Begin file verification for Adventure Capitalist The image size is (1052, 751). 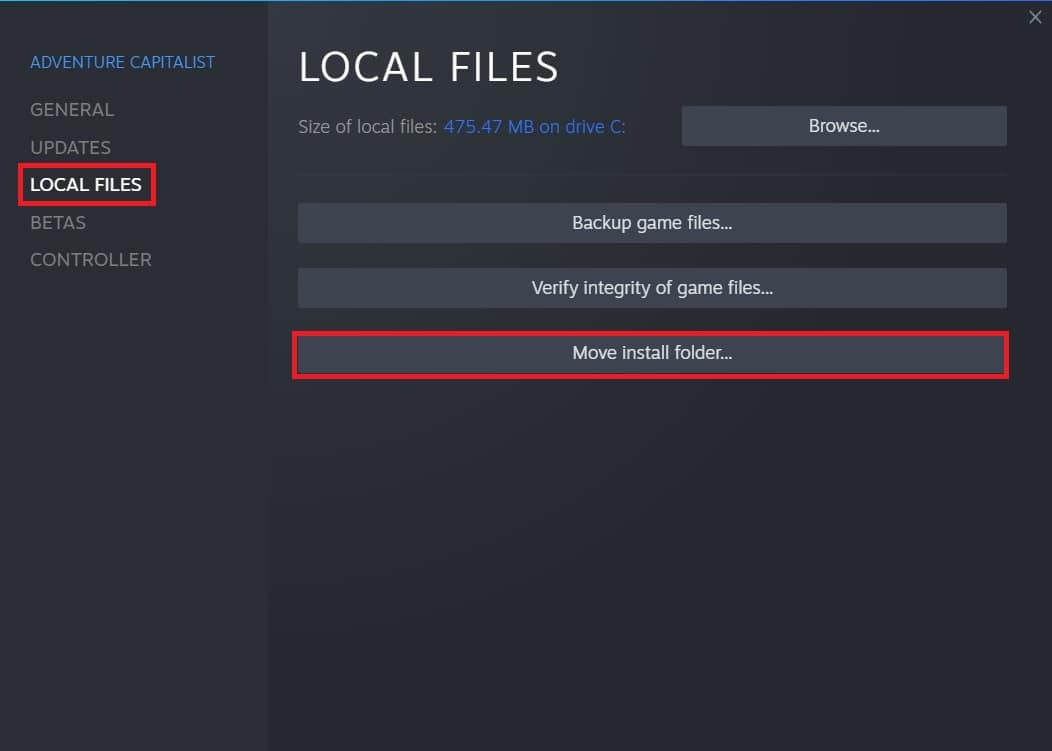(651, 287)
